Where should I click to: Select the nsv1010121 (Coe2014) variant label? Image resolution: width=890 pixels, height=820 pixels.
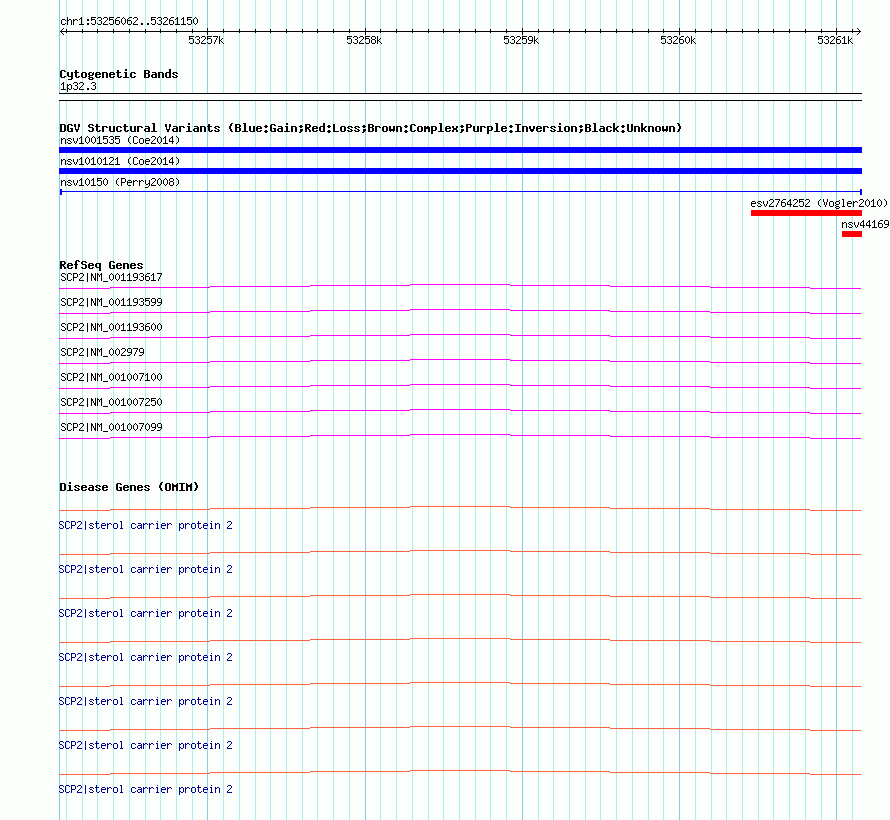pyautogui.click(x=120, y=161)
